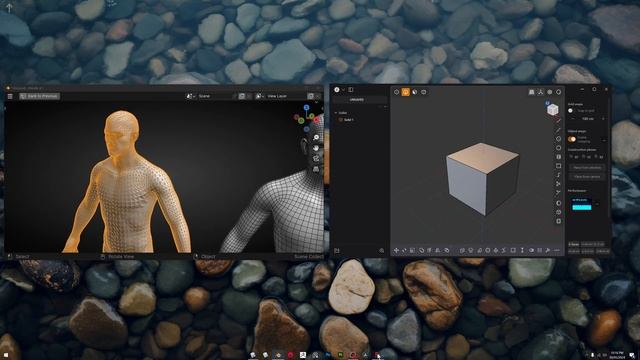Click the view orientation cube in Plasticity viewport
640x360 pixels.
tap(553, 109)
